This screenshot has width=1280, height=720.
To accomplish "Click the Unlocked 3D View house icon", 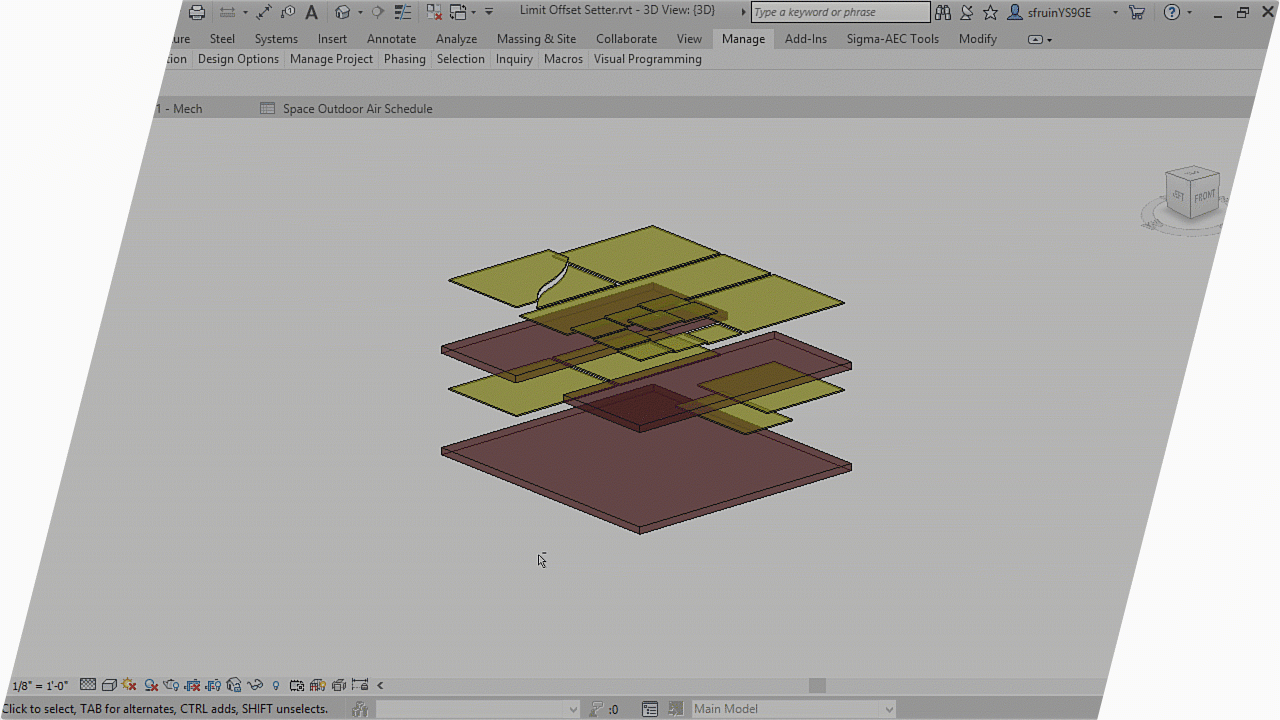I will pyautogui.click(x=234, y=685).
